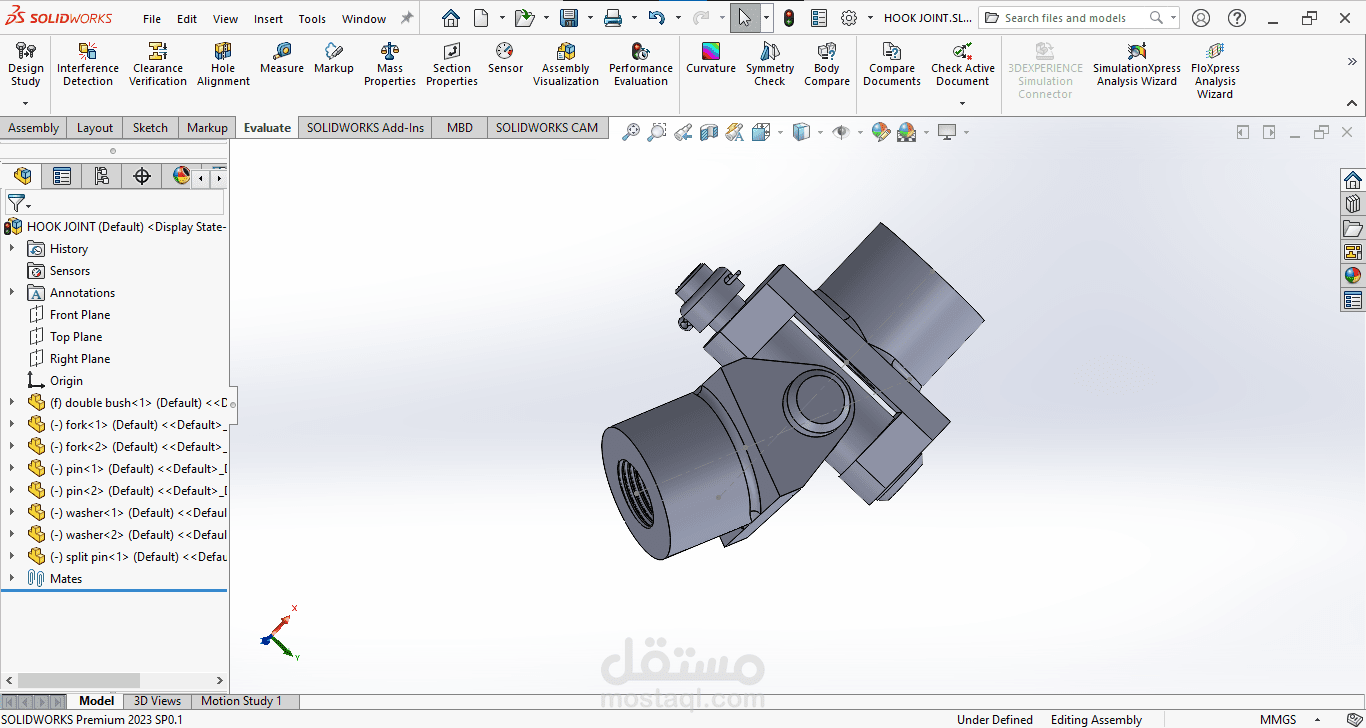Viewport: 1366px width, 728px height.
Task: Select the Origin in the feature tree
Action: 66,380
